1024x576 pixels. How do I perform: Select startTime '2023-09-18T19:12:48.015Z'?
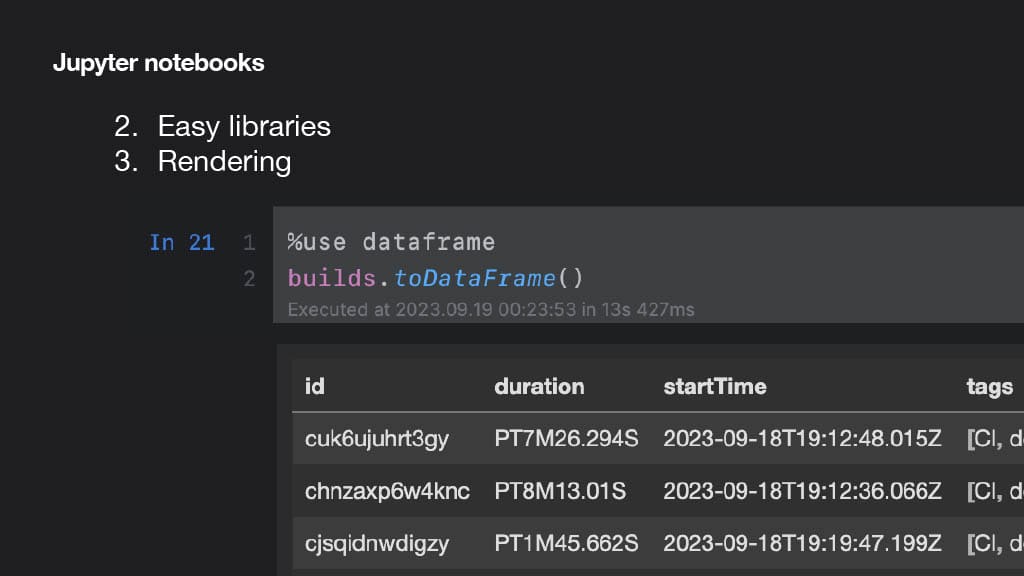[803, 438]
